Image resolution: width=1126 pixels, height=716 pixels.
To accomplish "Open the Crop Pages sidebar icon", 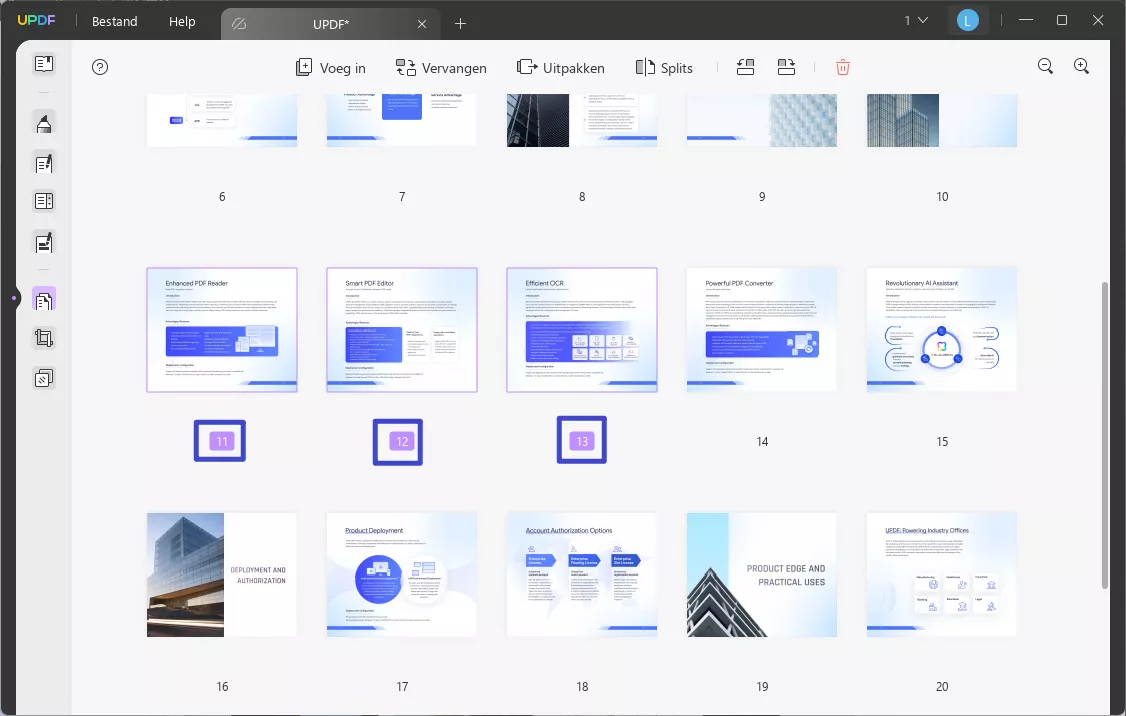I will pos(44,338).
